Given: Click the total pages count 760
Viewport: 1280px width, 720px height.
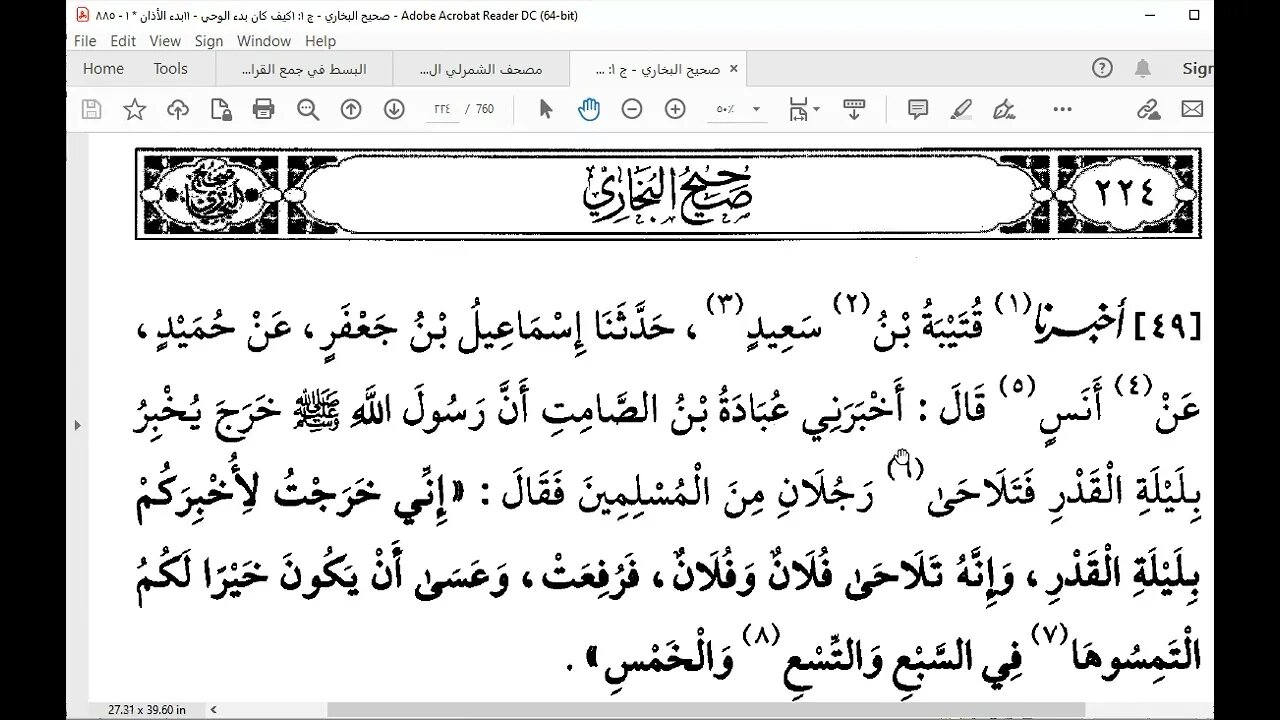Looking at the screenshot, I should click(x=485, y=110).
